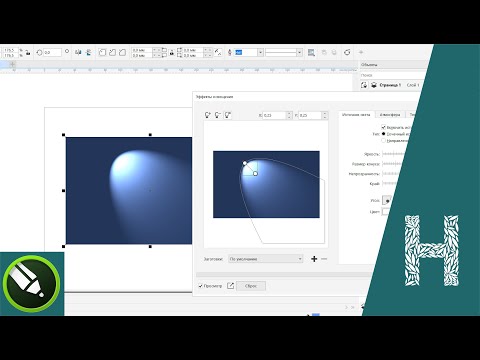Click the convert to curves icon
The image size is (480, 360).
[x=347, y=52]
